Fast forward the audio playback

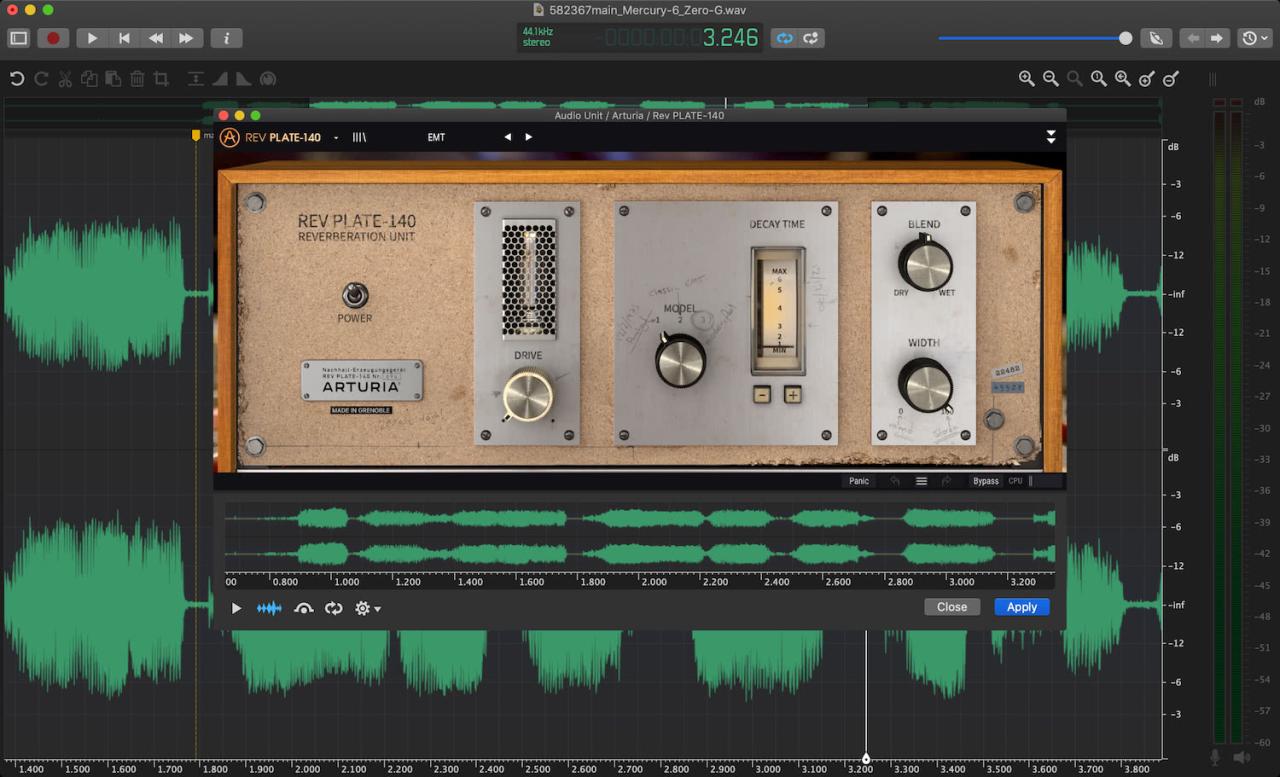pos(187,38)
